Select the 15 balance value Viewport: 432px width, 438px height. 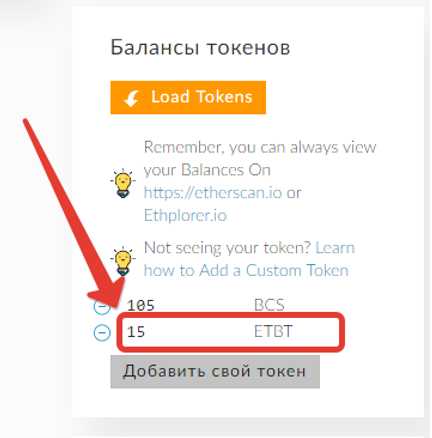click(136, 332)
